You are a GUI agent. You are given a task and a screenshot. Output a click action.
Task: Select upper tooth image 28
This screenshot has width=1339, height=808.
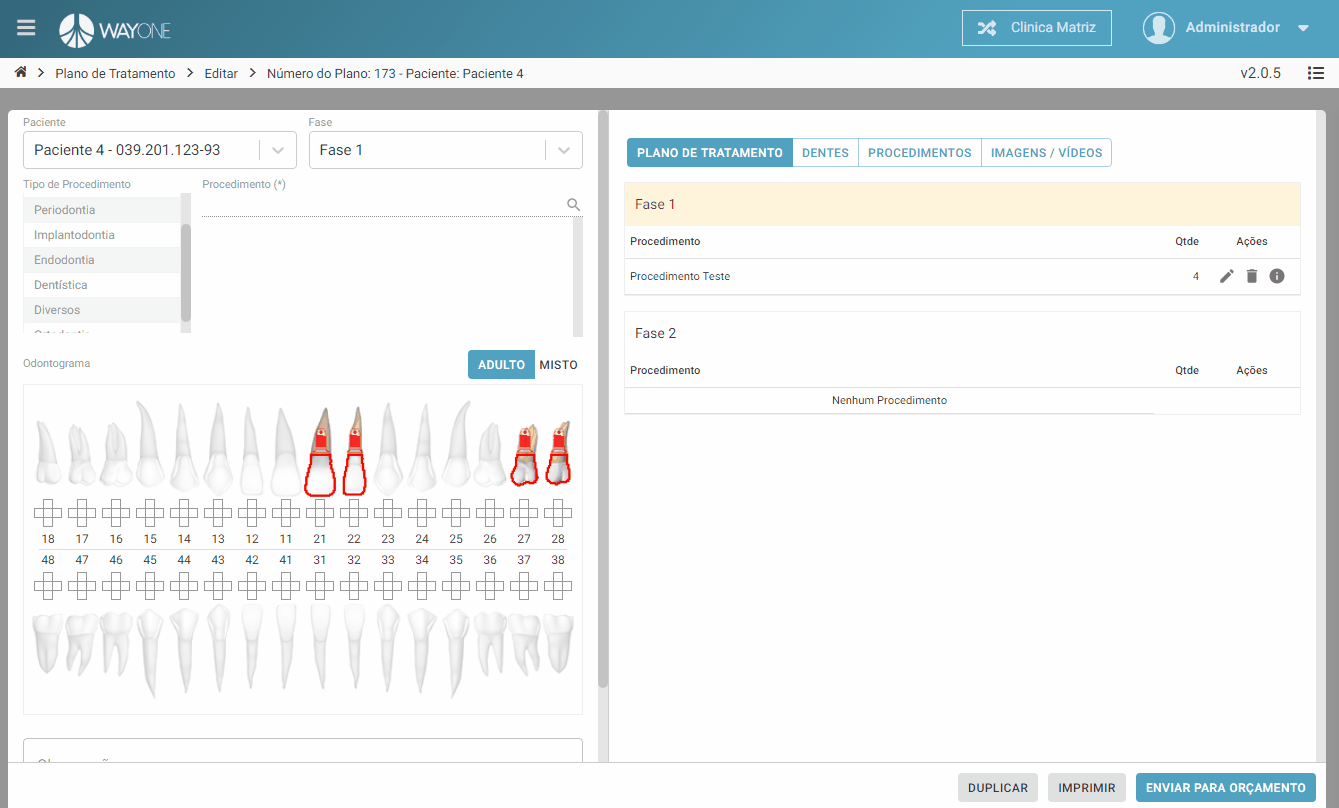(558, 453)
